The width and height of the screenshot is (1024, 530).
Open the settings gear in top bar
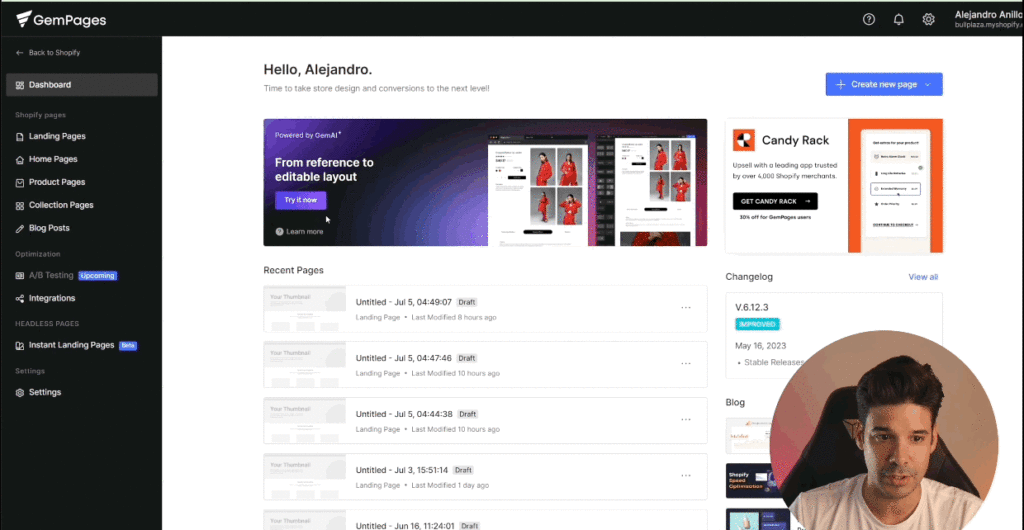pyautogui.click(x=928, y=20)
